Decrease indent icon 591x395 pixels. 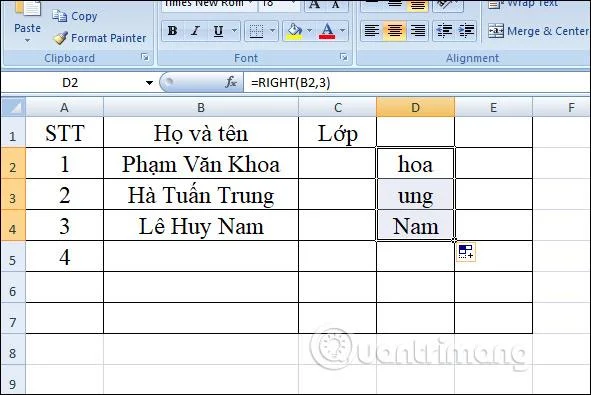tap(444, 31)
